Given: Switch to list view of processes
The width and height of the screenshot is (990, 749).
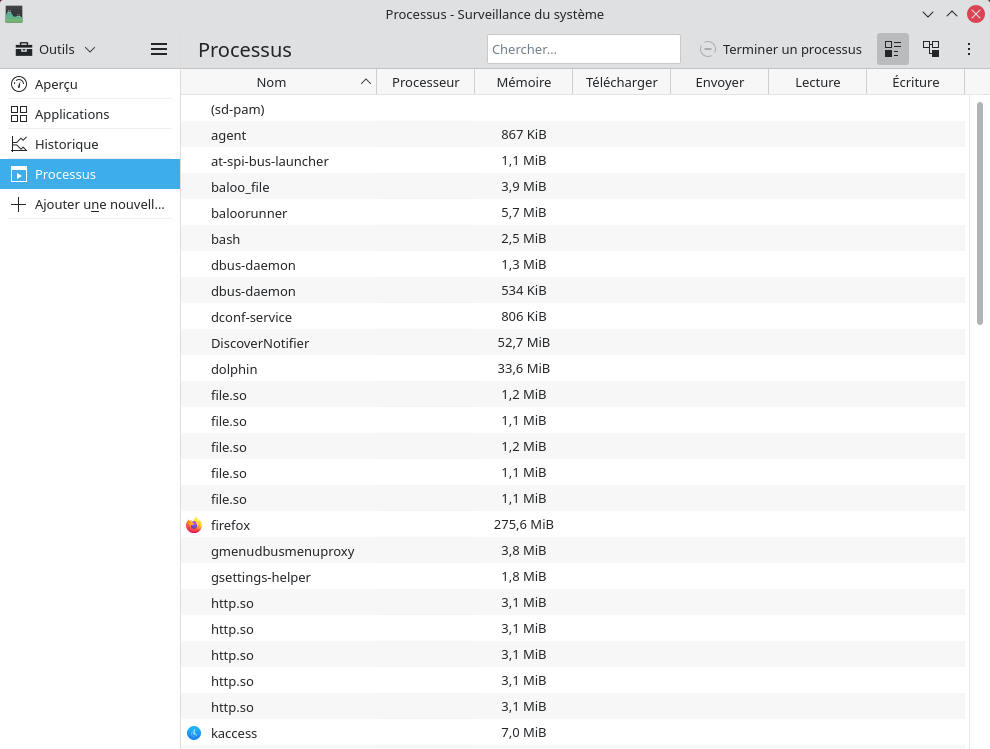Looking at the screenshot, I should [x=893, y=49].
